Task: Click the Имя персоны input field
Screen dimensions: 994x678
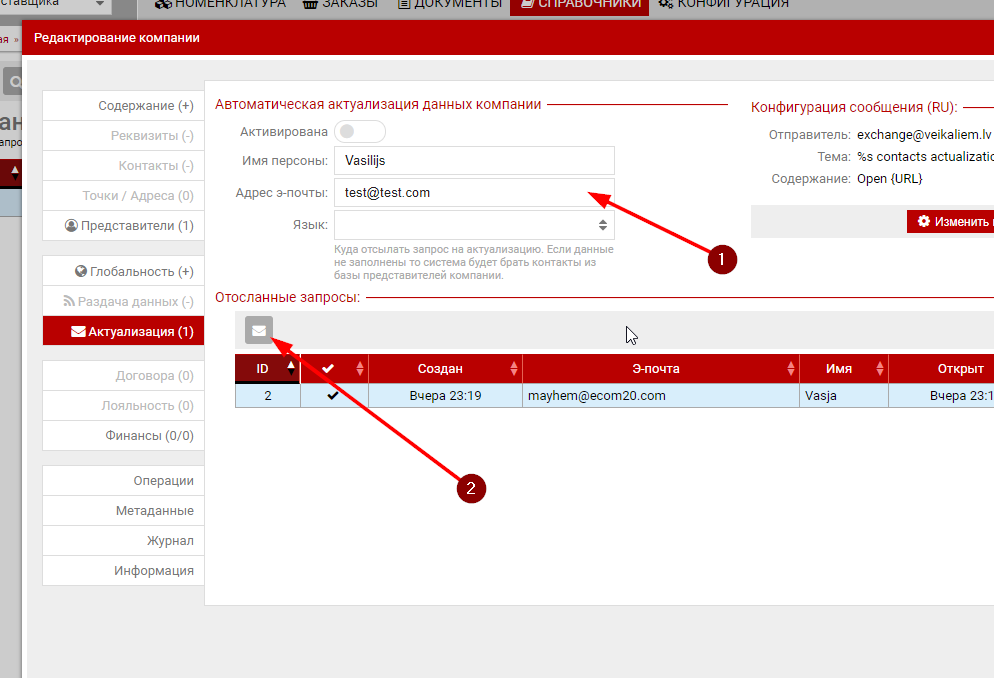Action: coord(474,161)
